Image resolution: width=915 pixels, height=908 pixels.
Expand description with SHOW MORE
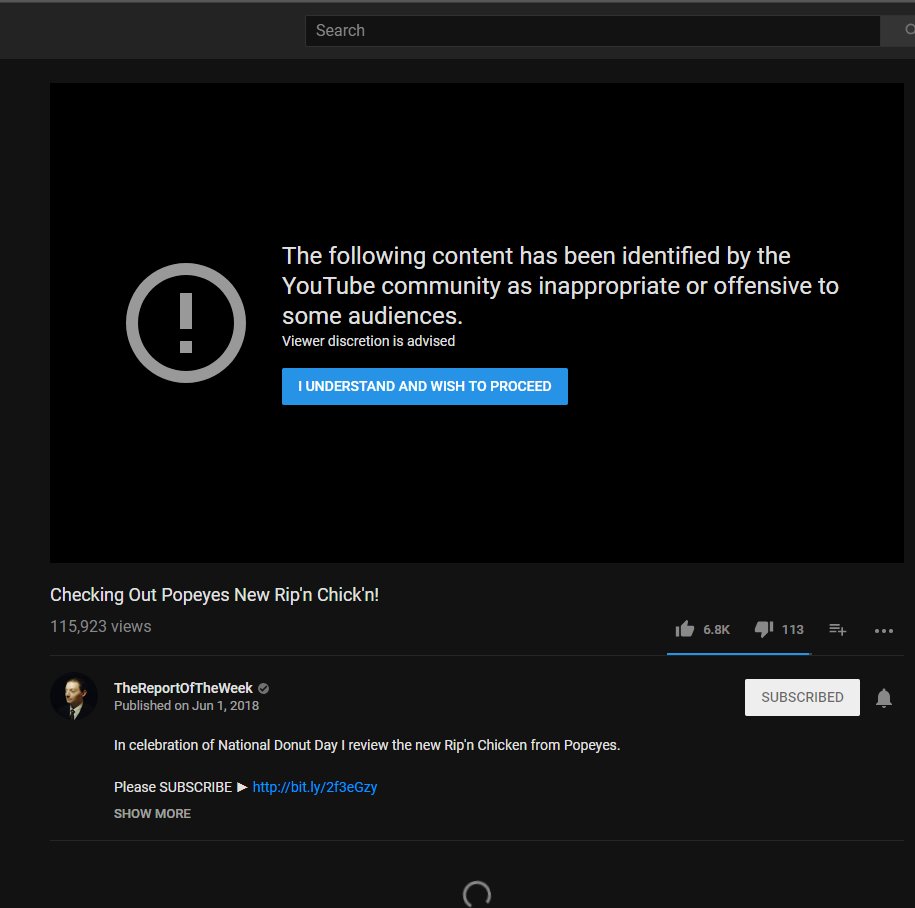point(152,813)
